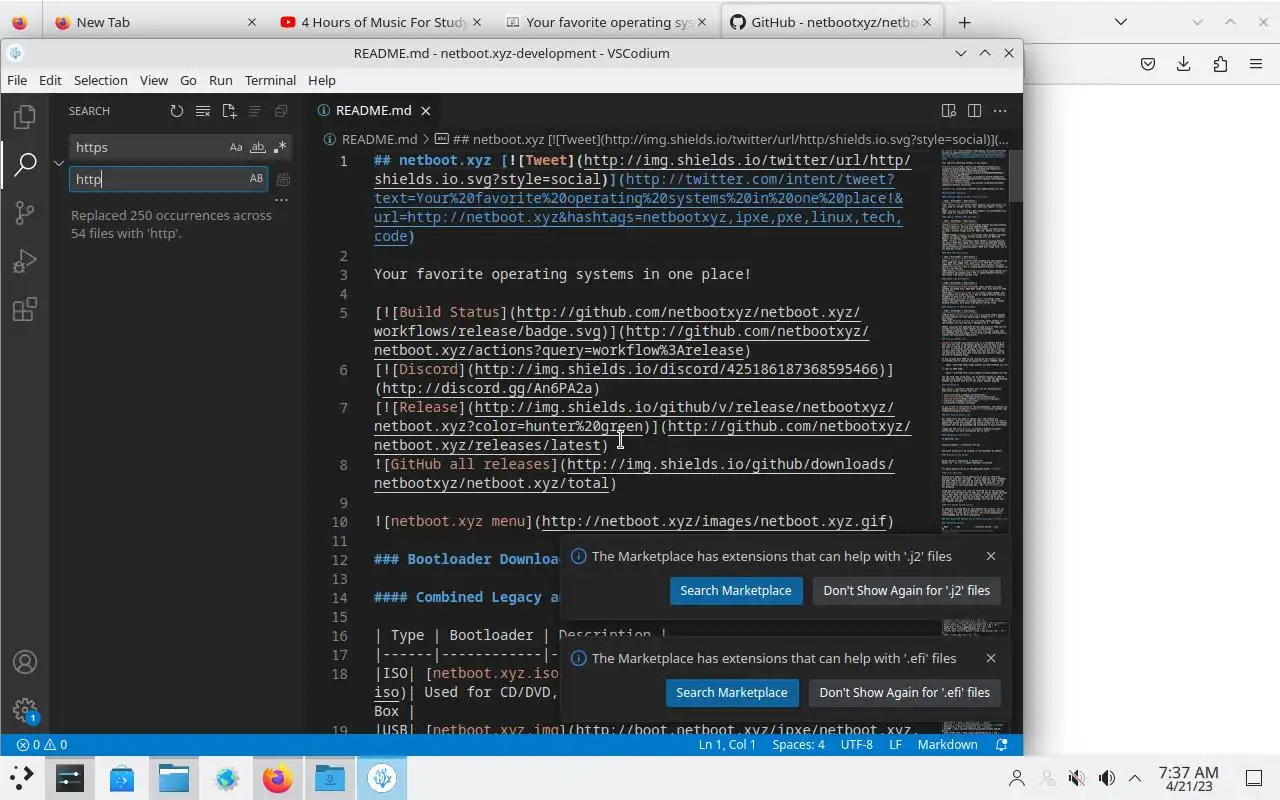The height and width of the screenshot is (800, 1280).
Task: Open the Run menu
Action: 221,80
